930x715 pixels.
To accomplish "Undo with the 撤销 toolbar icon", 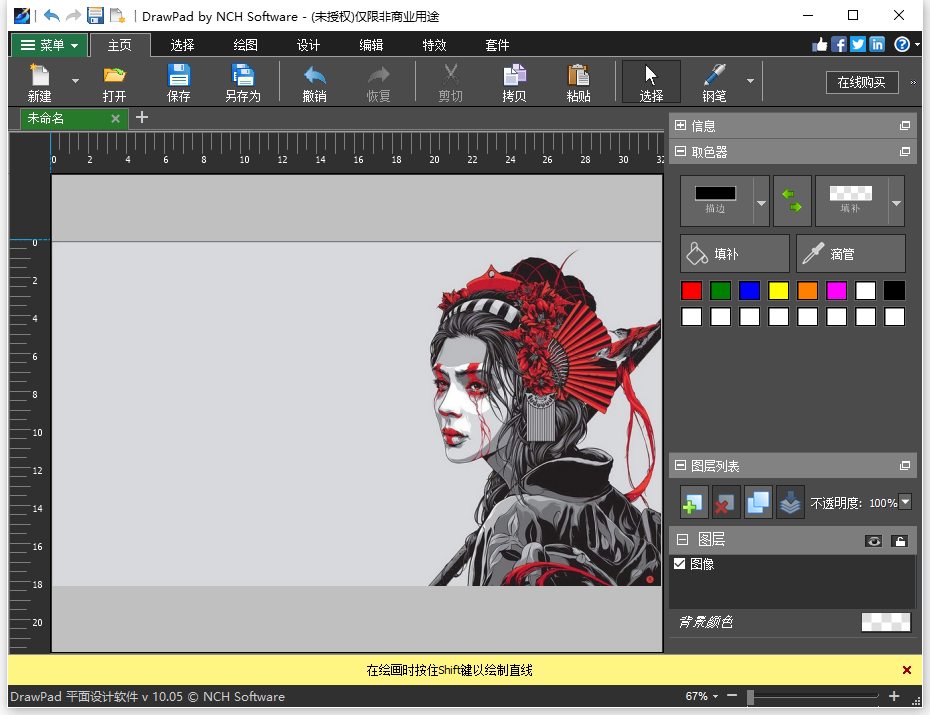I will (314, 82).
